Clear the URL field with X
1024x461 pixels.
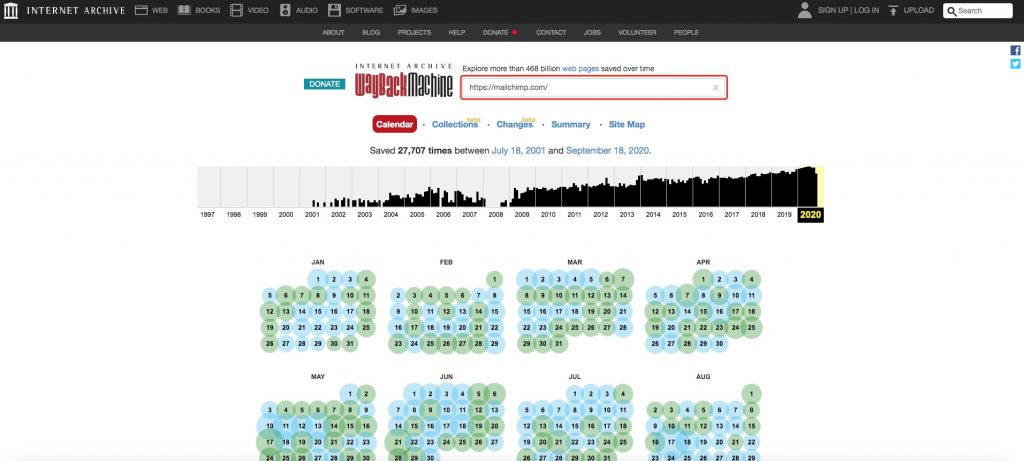tap(715, 87)
